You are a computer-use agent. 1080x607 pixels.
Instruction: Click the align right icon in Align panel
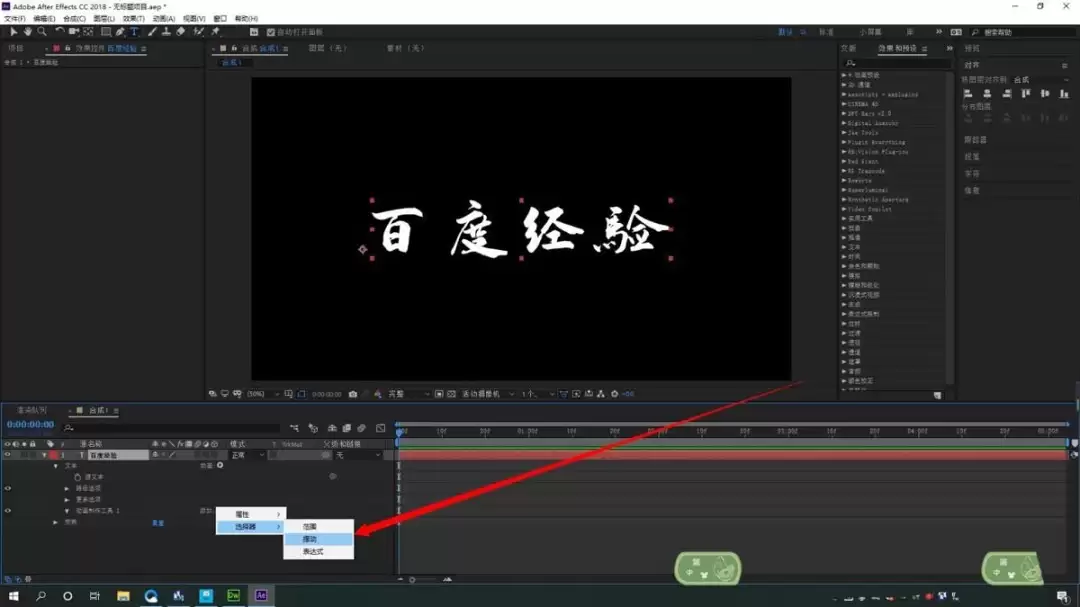[x=1006, y=94]
